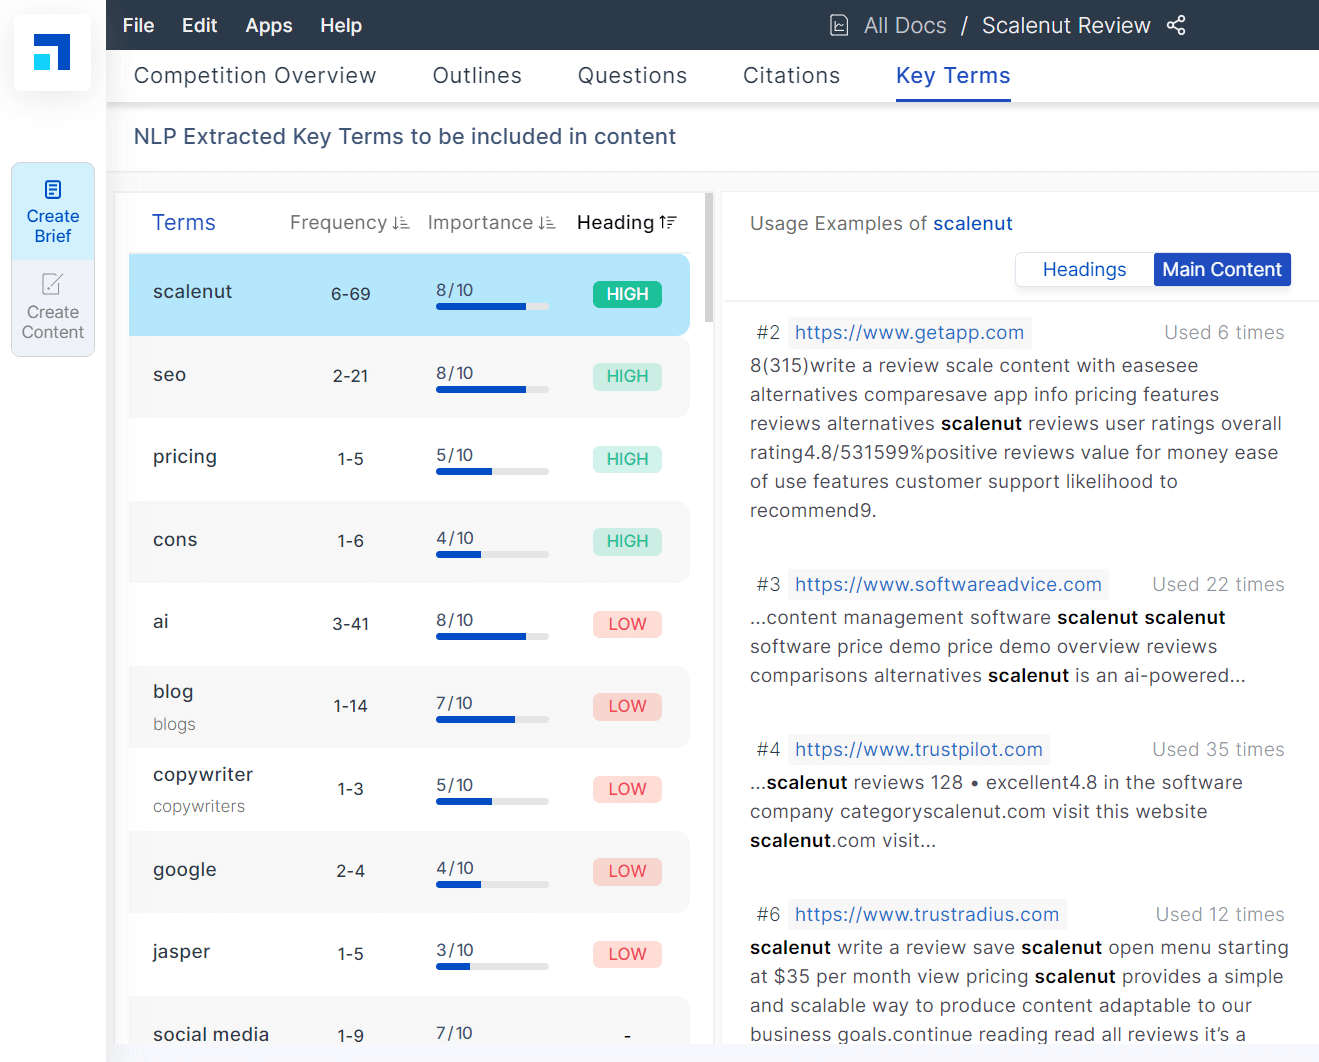Screen dimensions: 1319x1062
Task: Open the trustpilot.com link
Action: 918,749
